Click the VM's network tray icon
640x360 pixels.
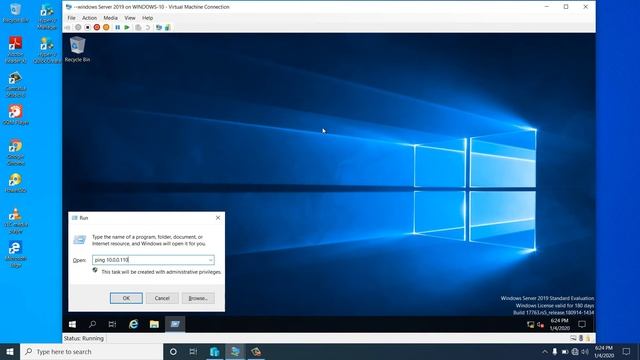tap(531, 324)
